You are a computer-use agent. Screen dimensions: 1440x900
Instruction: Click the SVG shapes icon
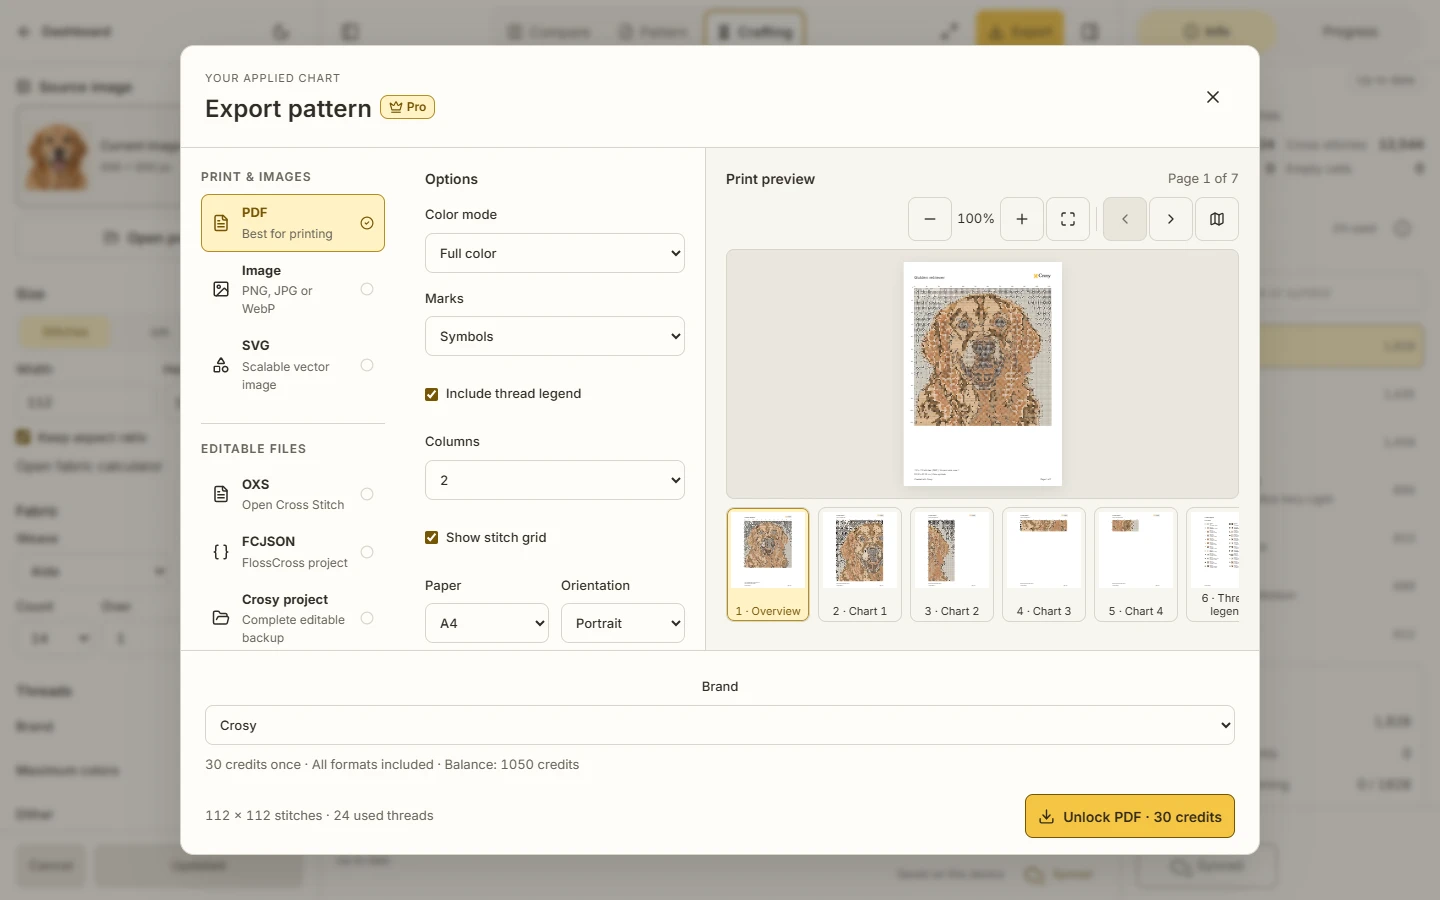pyautogui.click(x=222, y=365)
